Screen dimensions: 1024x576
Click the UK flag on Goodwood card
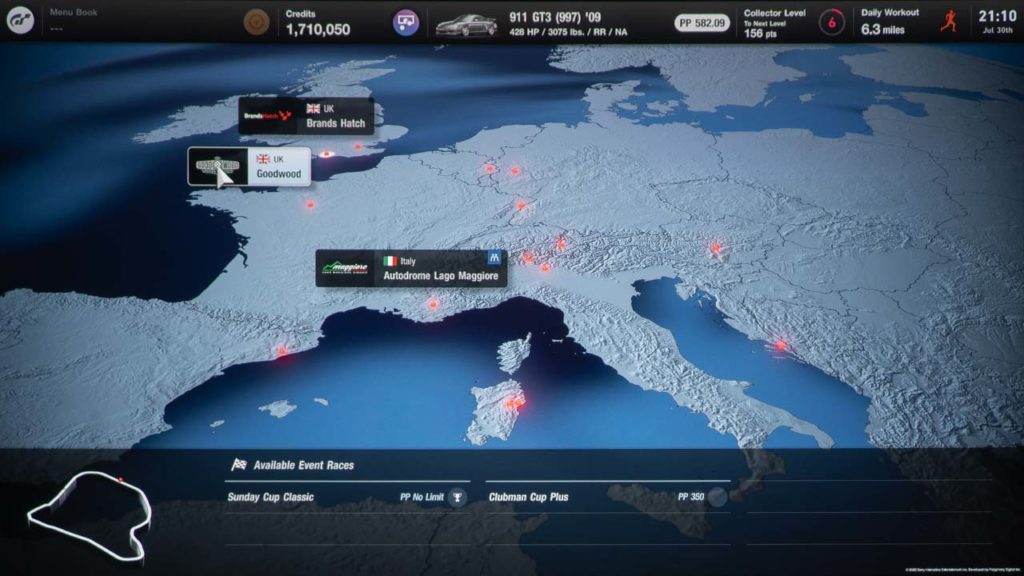(x=263, y=159)
